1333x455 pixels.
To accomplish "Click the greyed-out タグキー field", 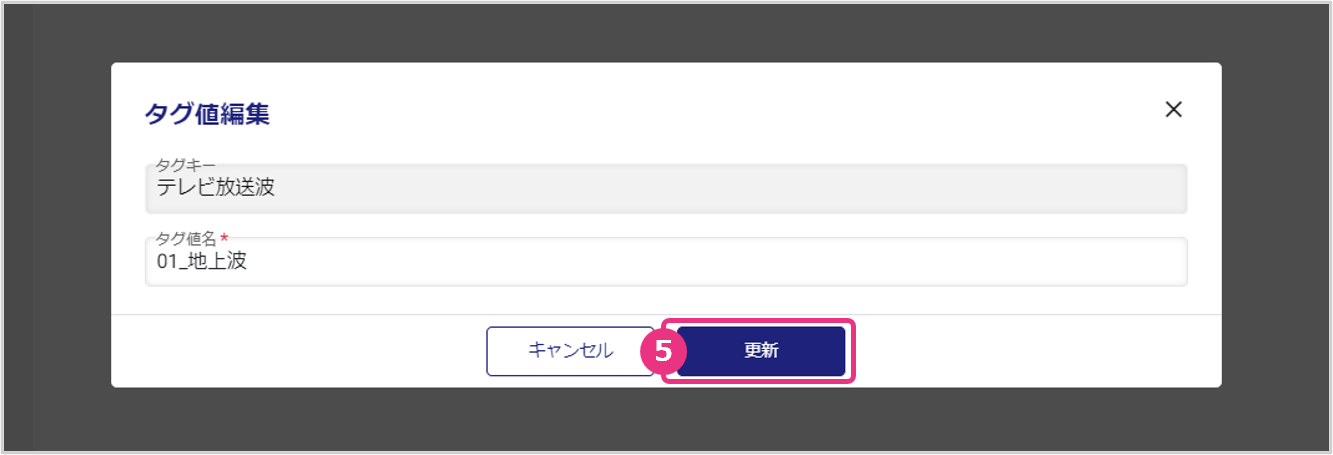I will (x=665, y=188).
